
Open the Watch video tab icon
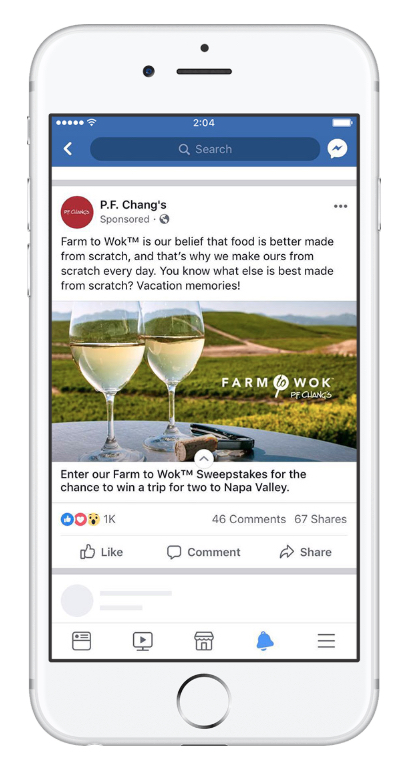click(143, 641)
